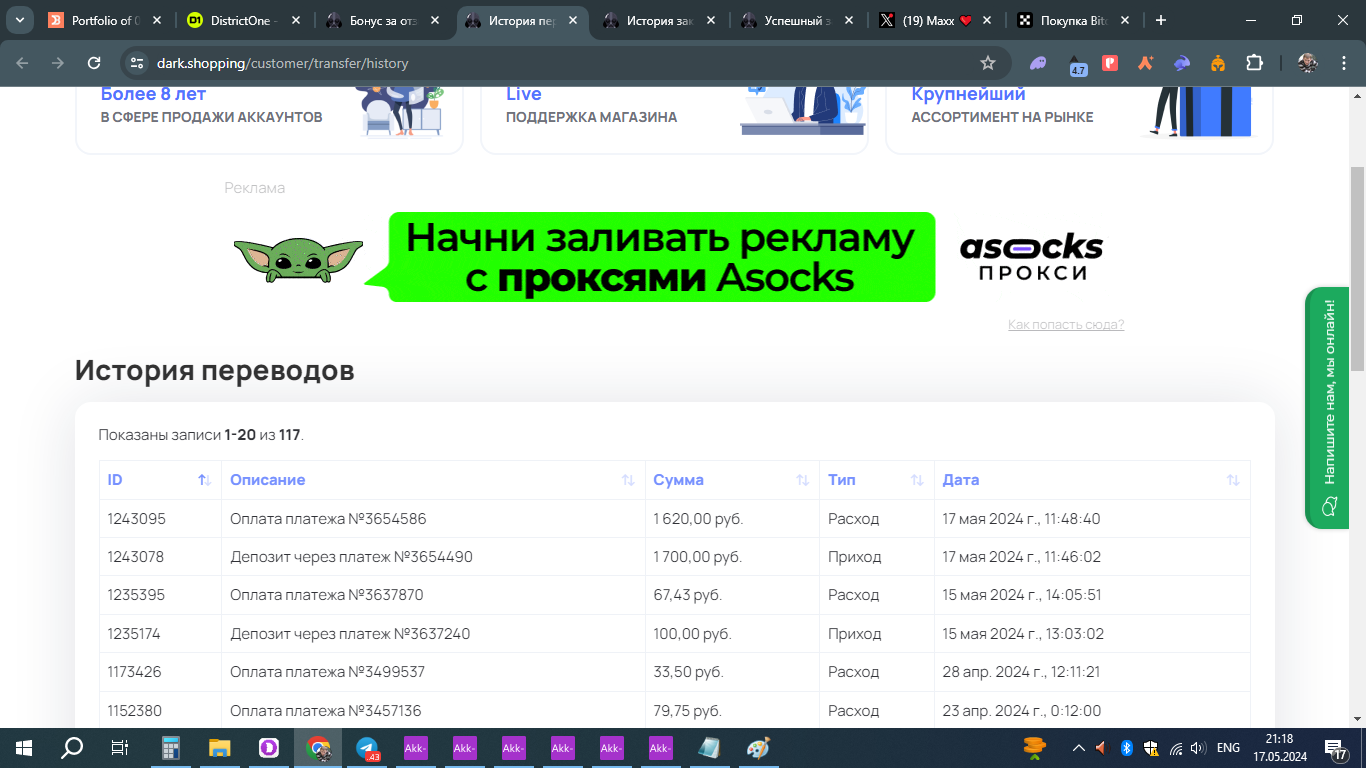Click the date '23 апр. 2024 г., 0:12:00'
This screenshot has width=1366, height=768.
pyautogui.click(x=1022, y=711)
